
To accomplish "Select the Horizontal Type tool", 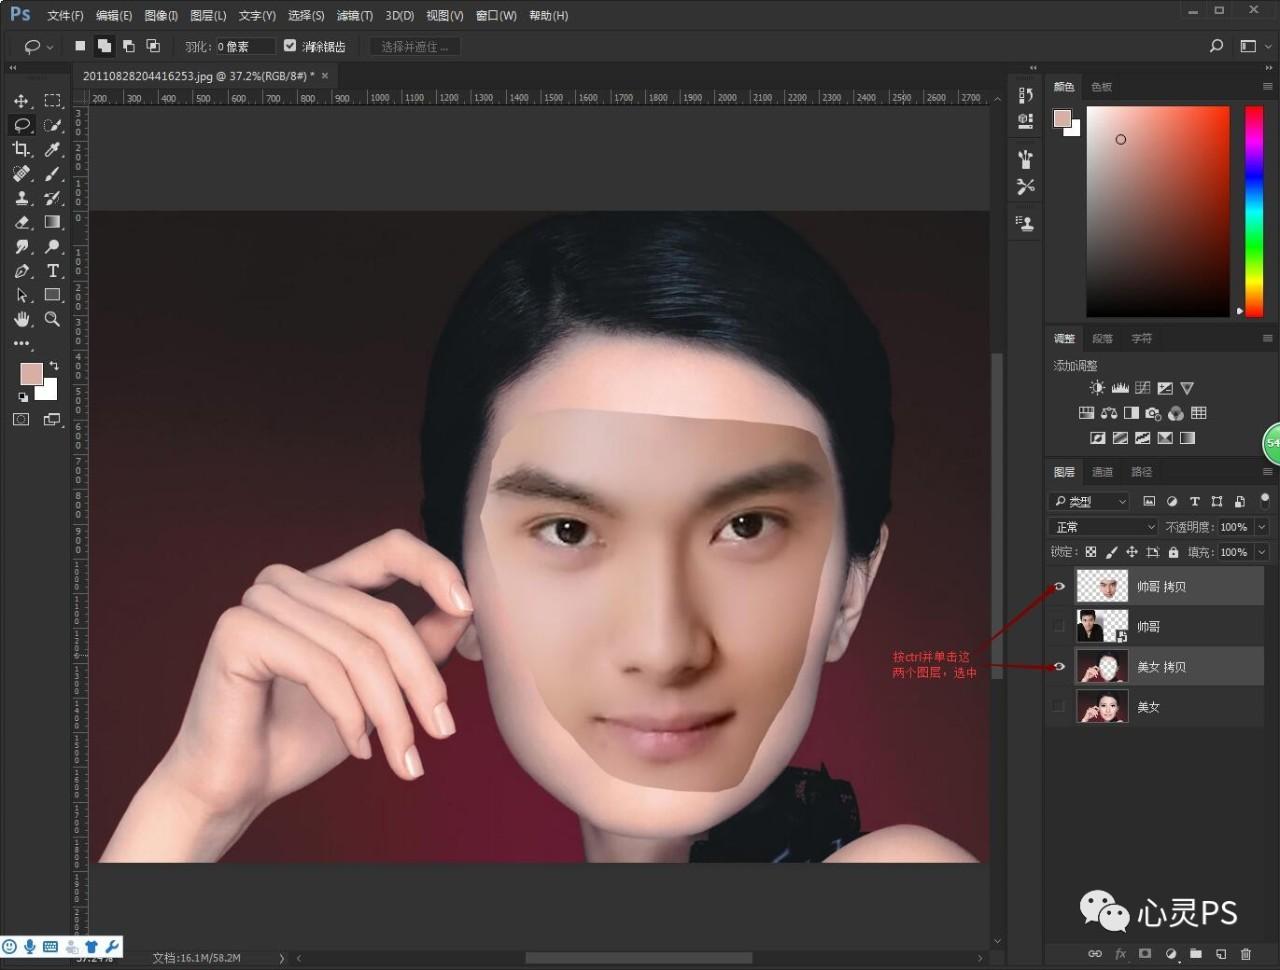I will [x=53, y=271].
